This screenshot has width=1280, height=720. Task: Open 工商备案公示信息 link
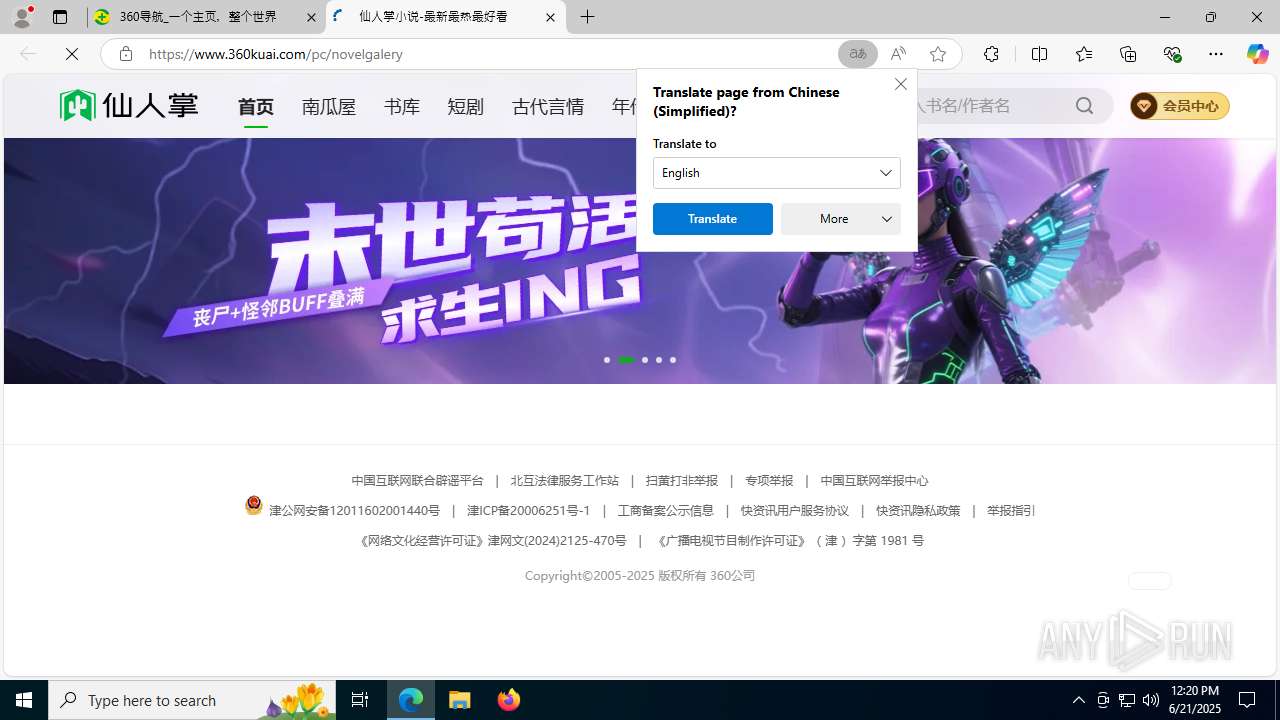pos(665,511)
